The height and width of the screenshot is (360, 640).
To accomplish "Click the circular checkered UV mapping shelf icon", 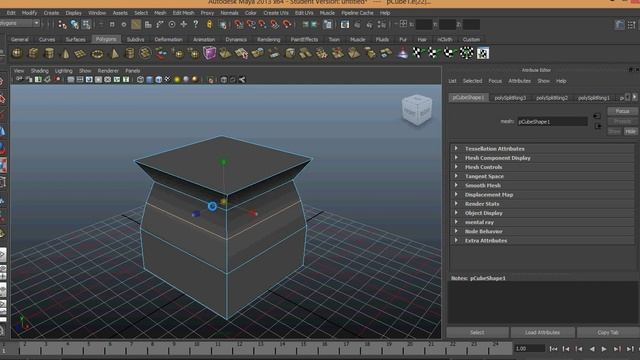I will point(467,53).
